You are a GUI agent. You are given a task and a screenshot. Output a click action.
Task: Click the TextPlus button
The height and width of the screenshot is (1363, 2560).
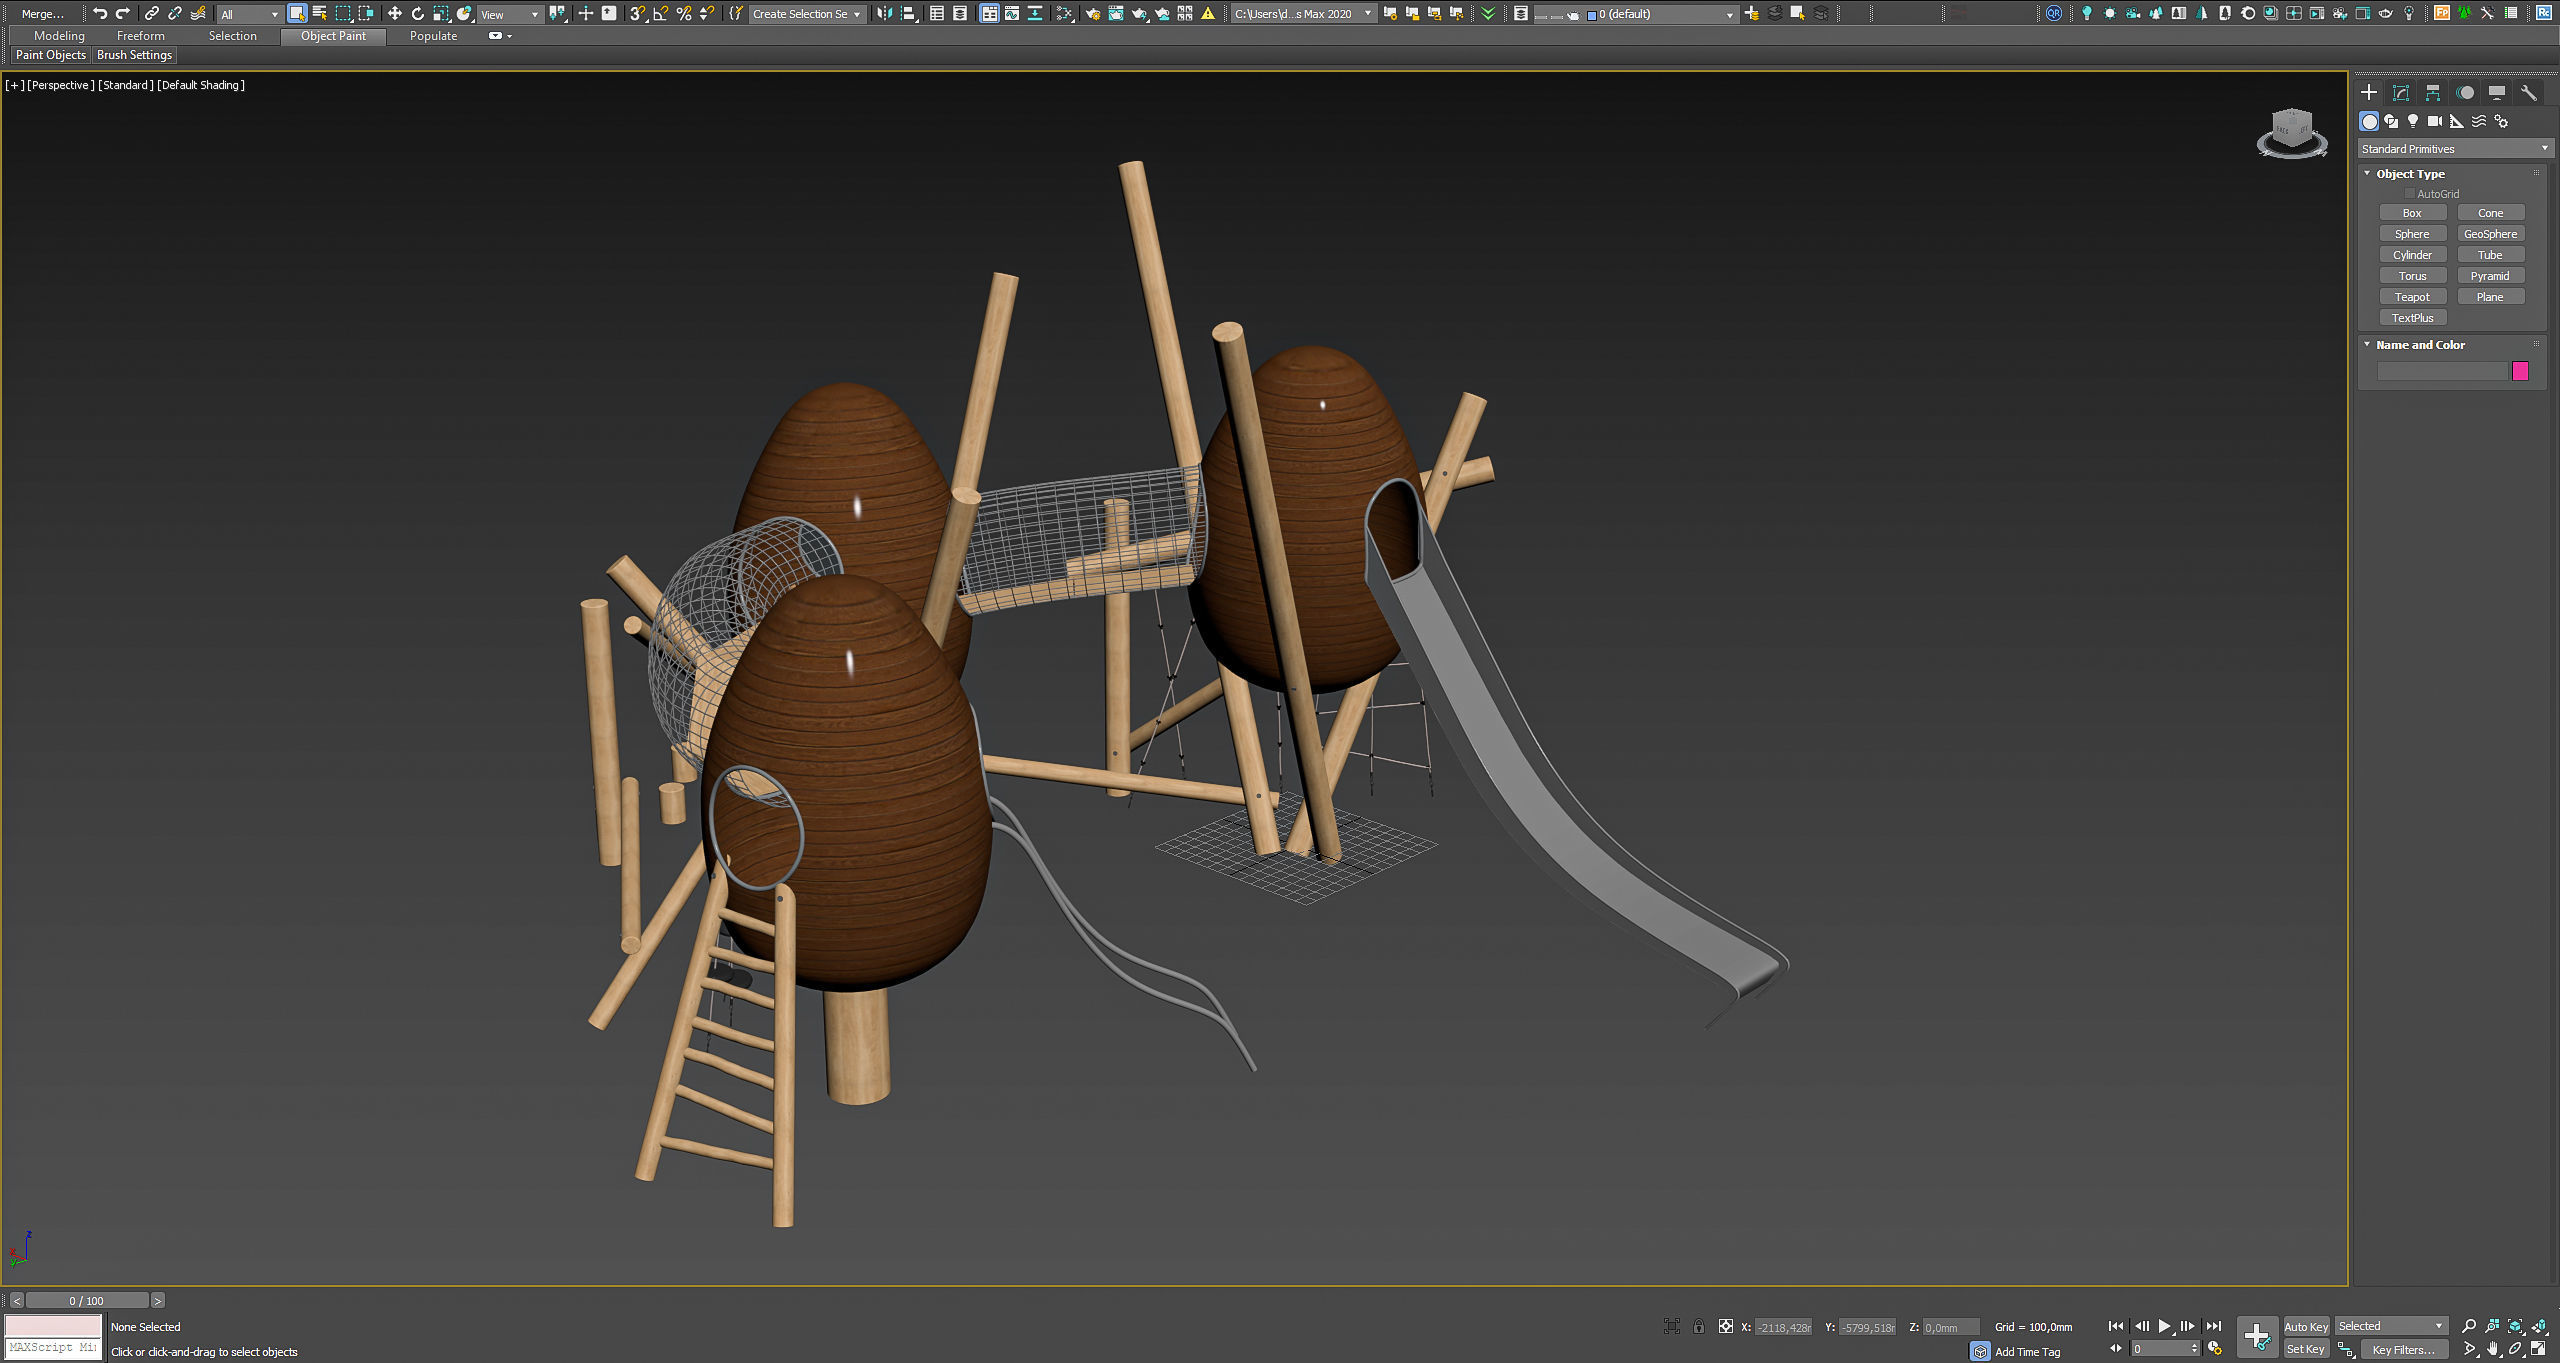click(x=2412, y=318)
